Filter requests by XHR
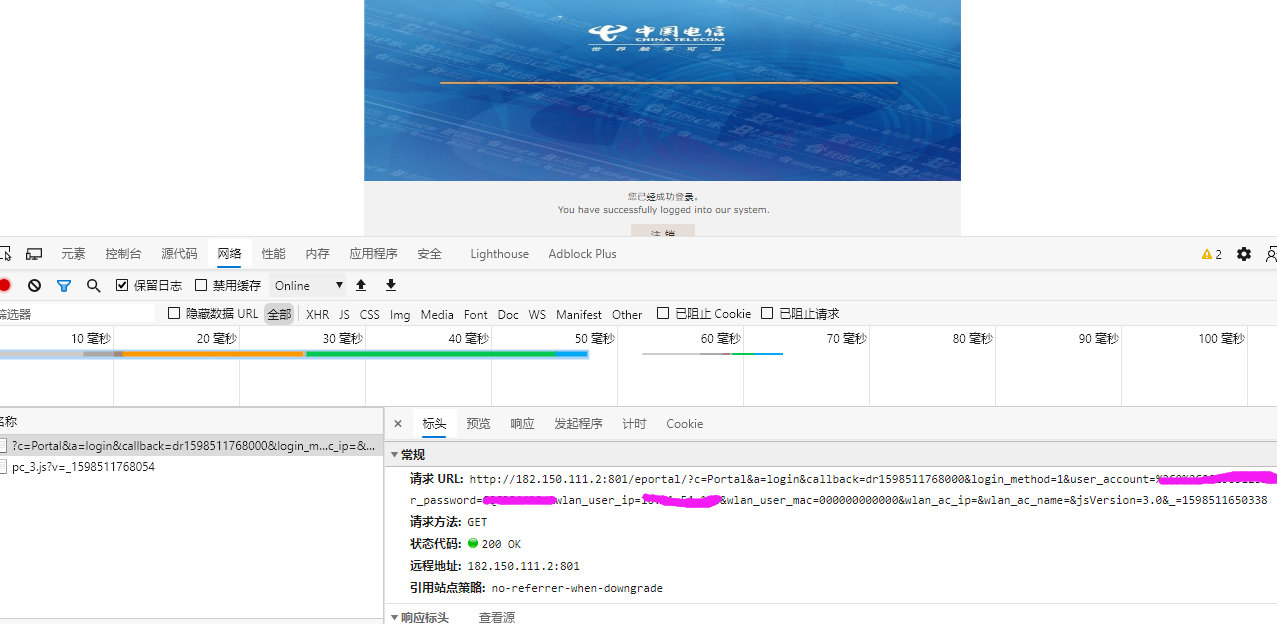 [317, 314]
